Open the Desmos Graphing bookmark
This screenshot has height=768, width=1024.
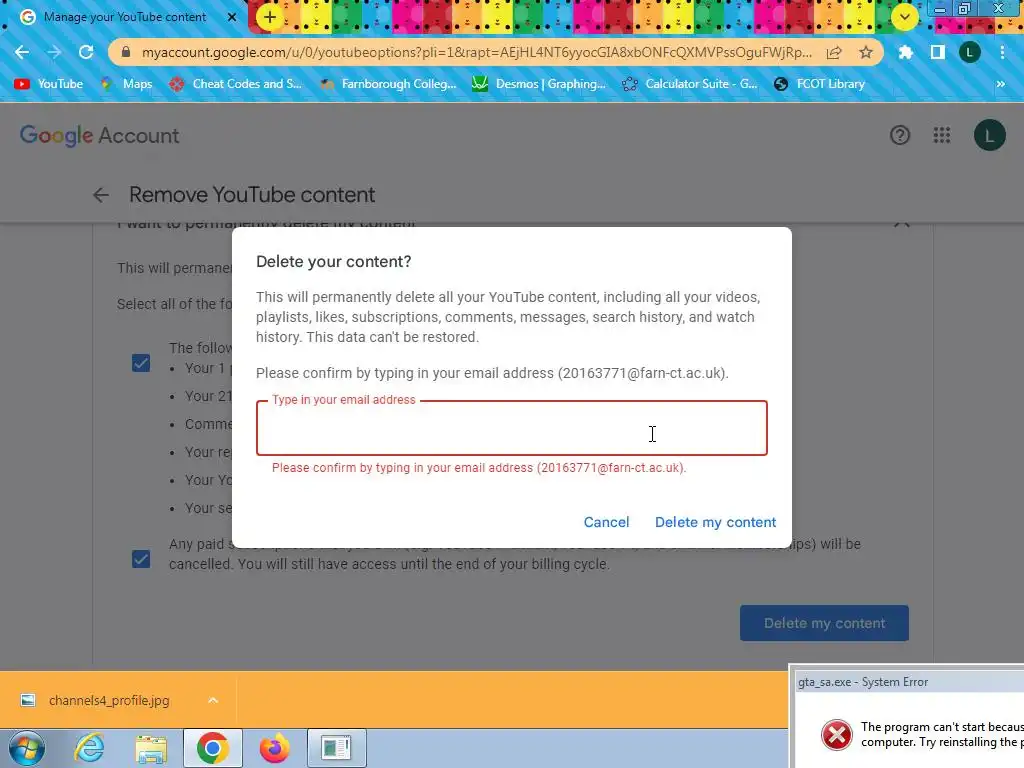click(539, 84)
